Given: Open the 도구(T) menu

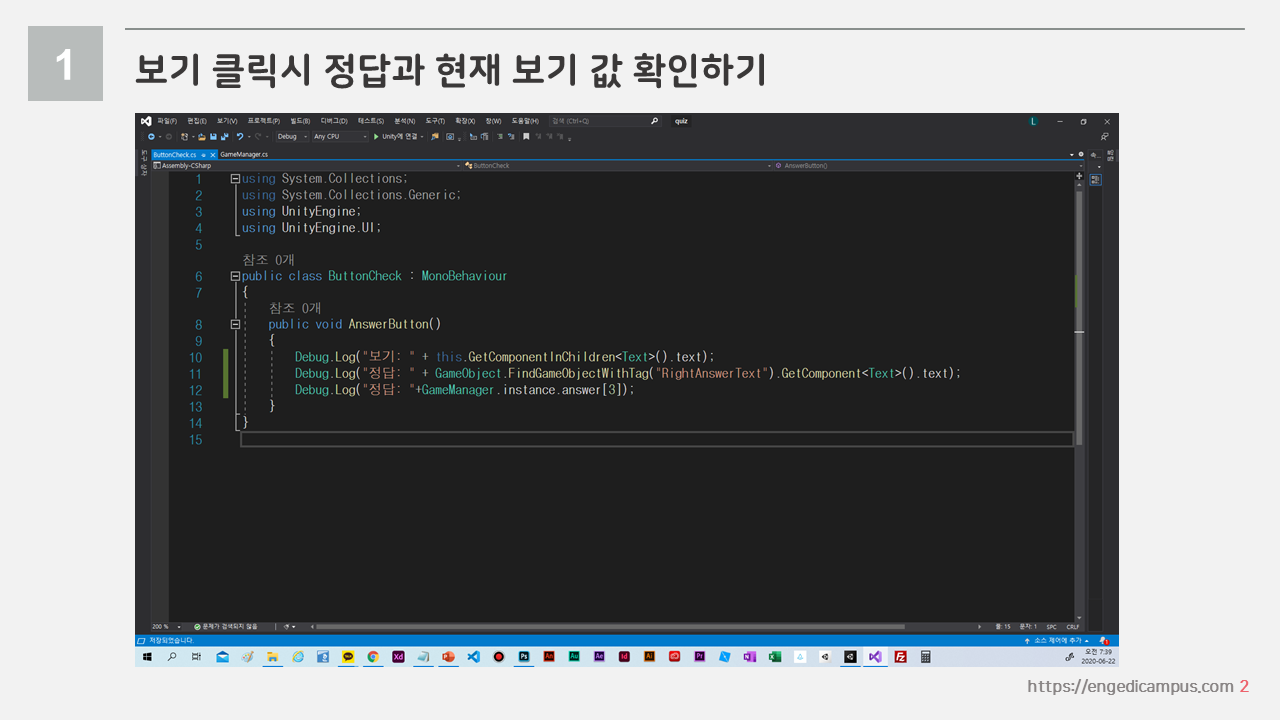Looking at the screenshot, I should pyautogui.click(x=435, y=121).
